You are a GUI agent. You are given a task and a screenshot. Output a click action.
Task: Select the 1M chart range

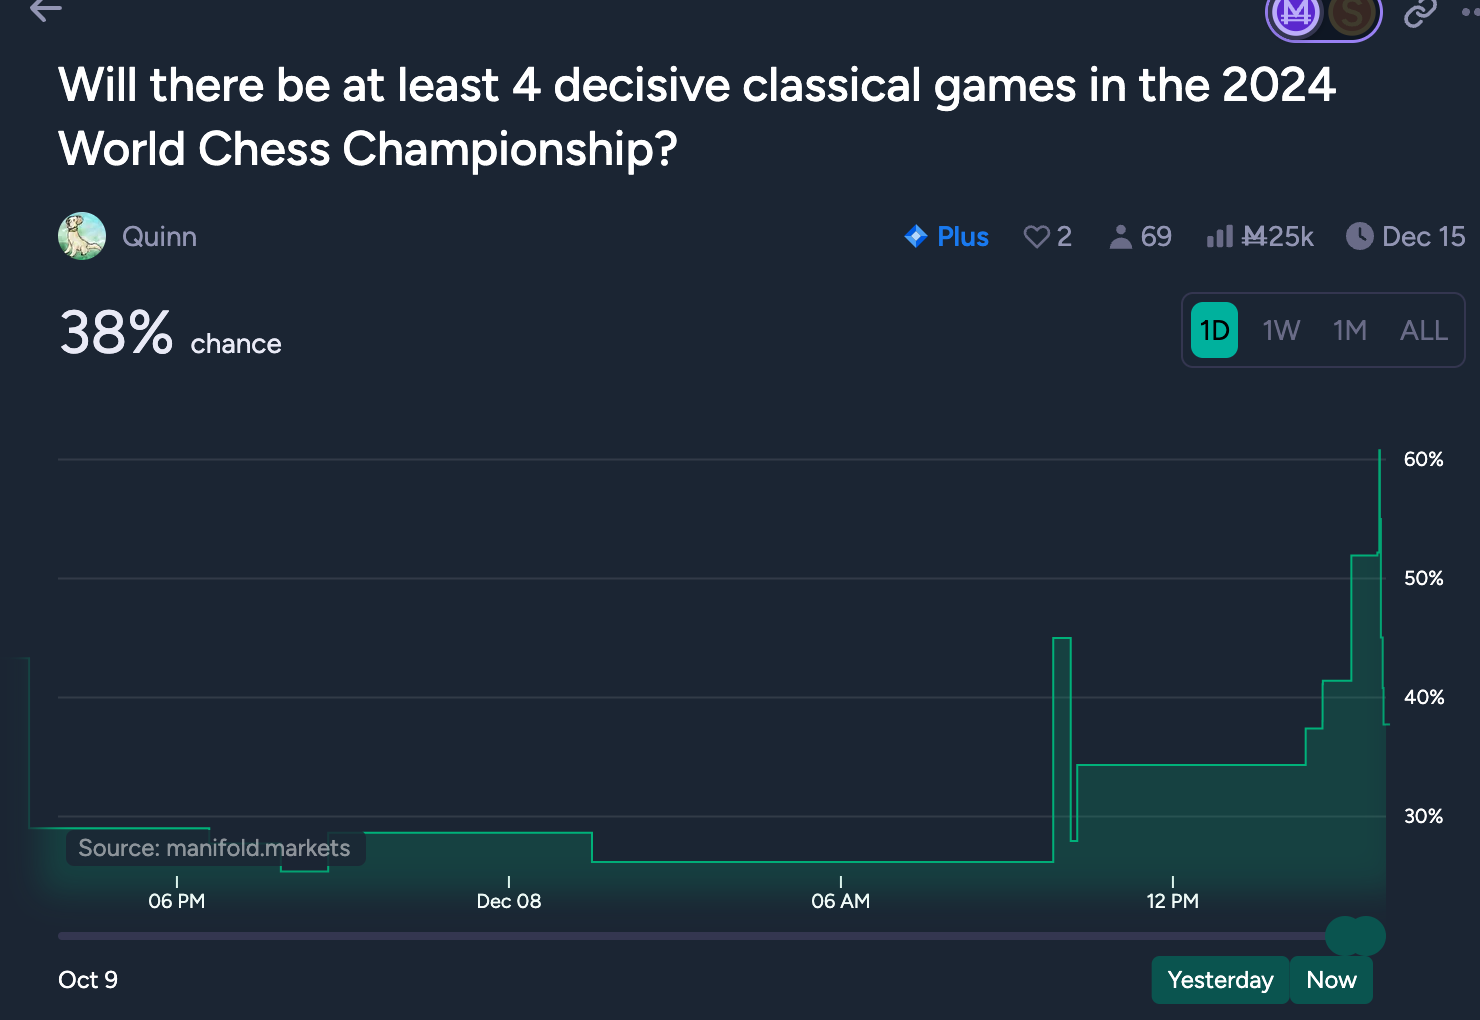(1349, 330)
